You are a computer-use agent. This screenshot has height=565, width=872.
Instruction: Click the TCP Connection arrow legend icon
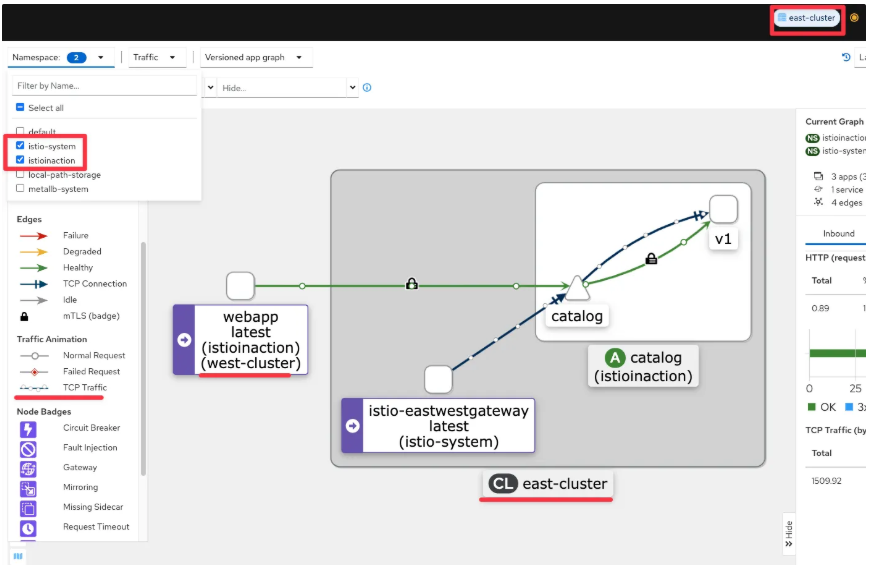click(33, 284)
